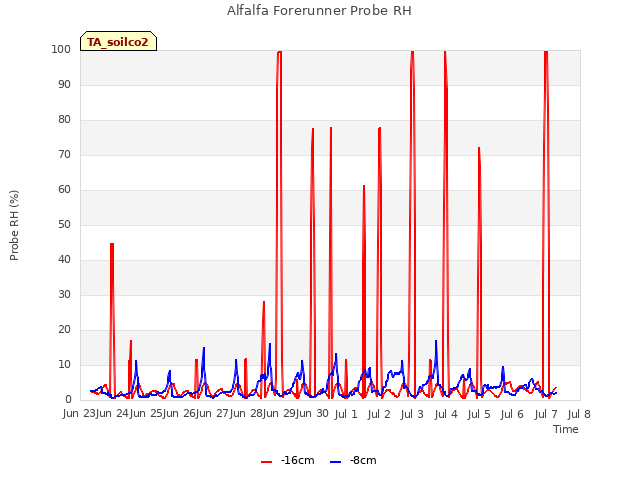640x480 pixels.
Task: Toggle the -16cm legend entry
Action: [x=288, y=460]
